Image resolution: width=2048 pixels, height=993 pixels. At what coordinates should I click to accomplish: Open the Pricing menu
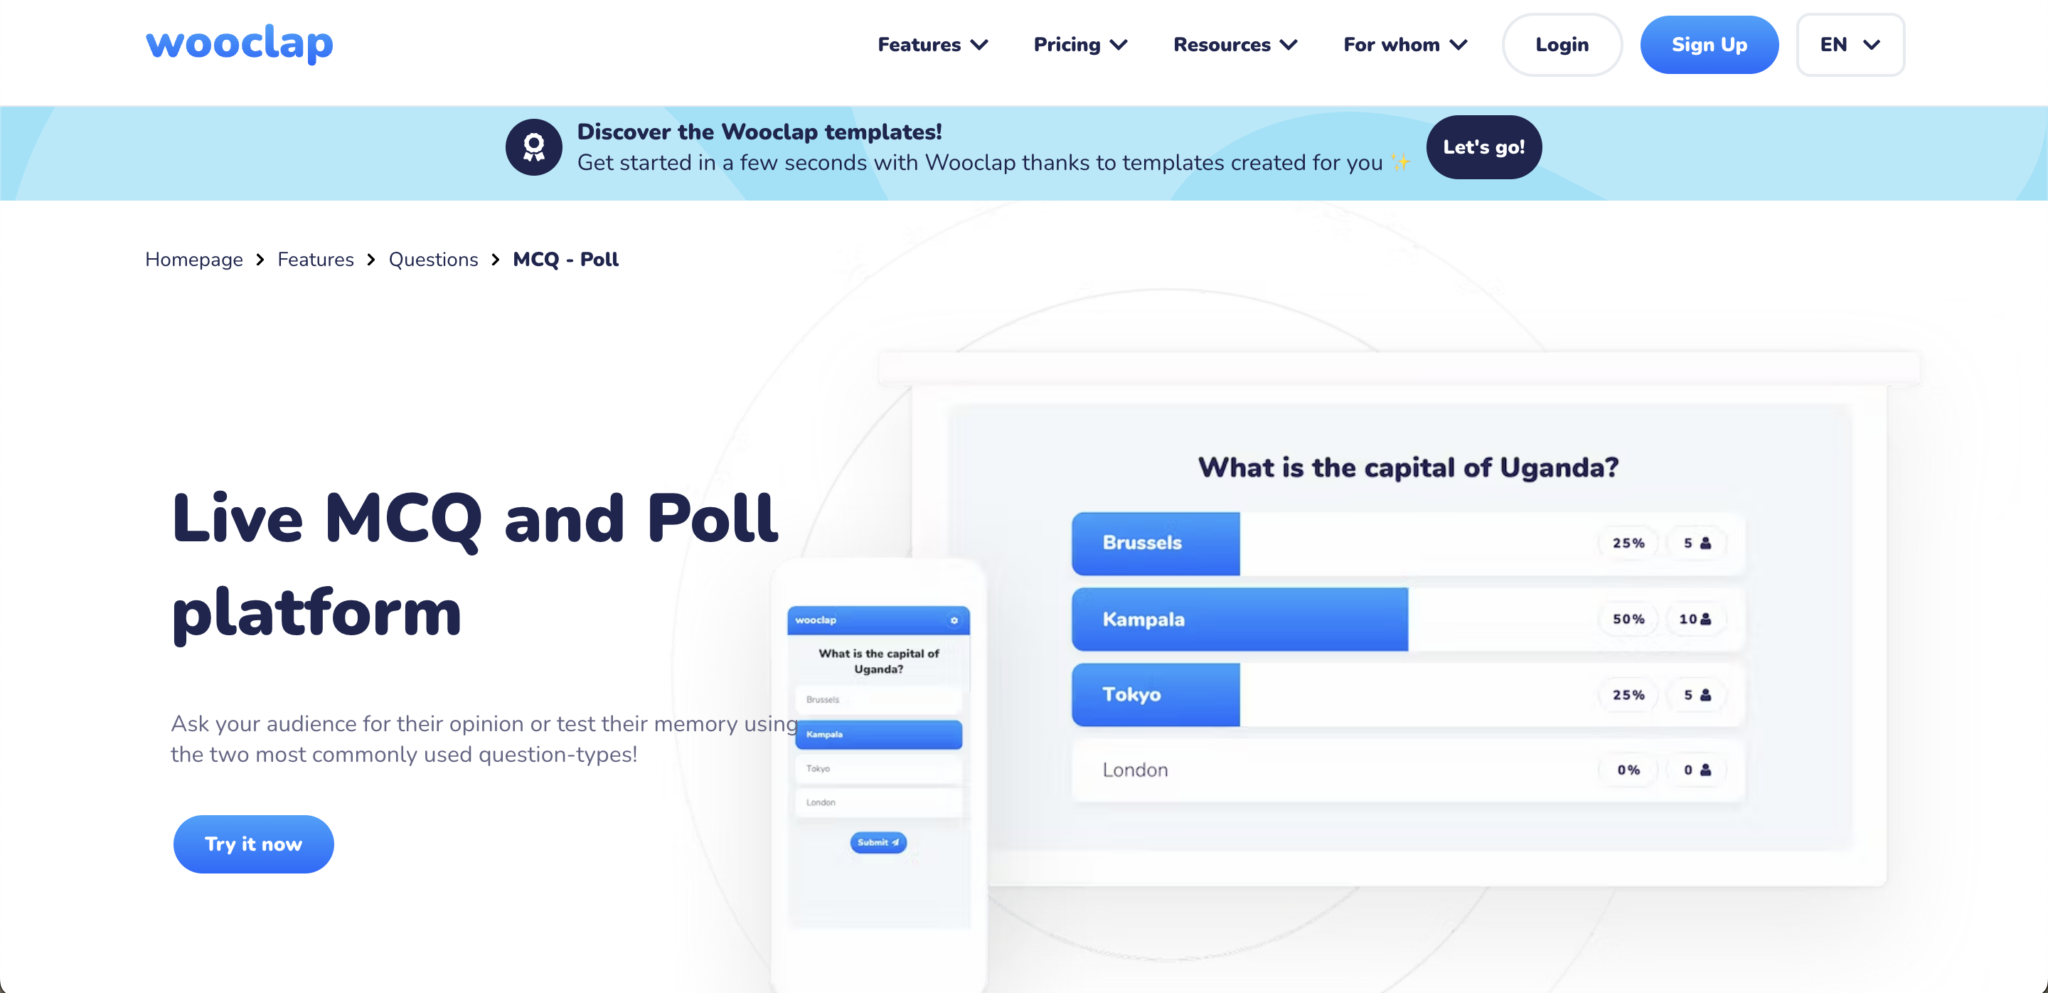1079,44
